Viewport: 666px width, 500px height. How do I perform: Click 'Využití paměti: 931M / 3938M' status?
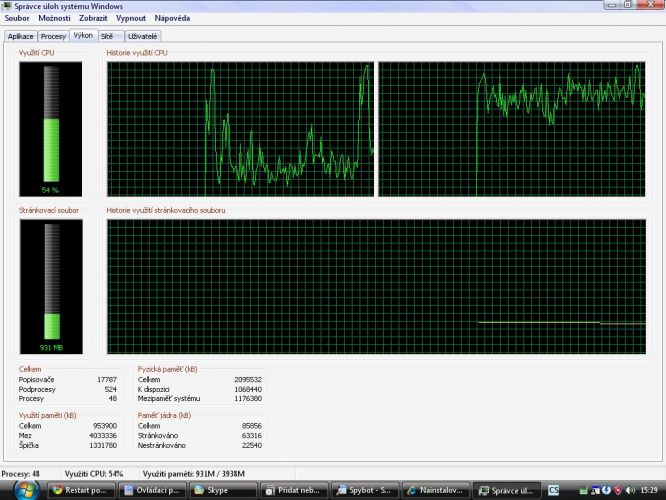pos(194,474)
